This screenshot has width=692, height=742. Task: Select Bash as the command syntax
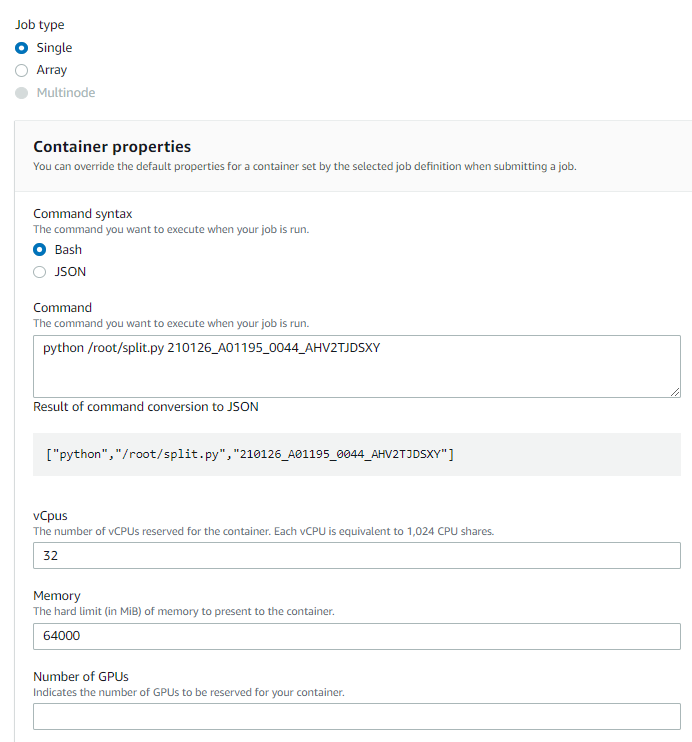click(x=40, y=249)
